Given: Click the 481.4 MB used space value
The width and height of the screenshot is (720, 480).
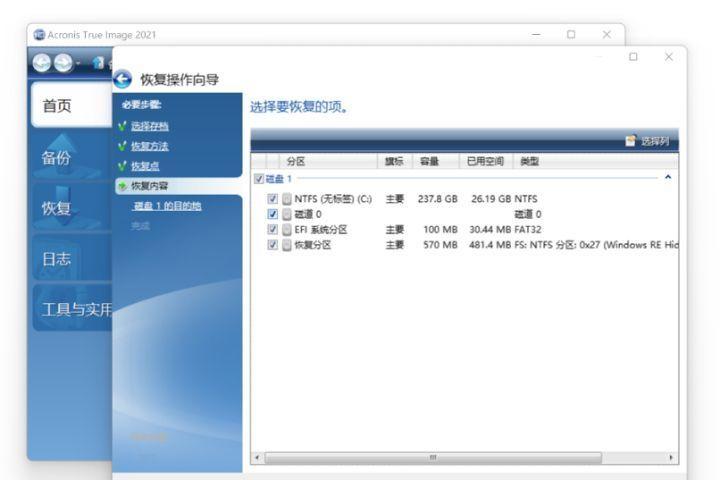Looking at the screenshot, I should [x=490, y=245].
